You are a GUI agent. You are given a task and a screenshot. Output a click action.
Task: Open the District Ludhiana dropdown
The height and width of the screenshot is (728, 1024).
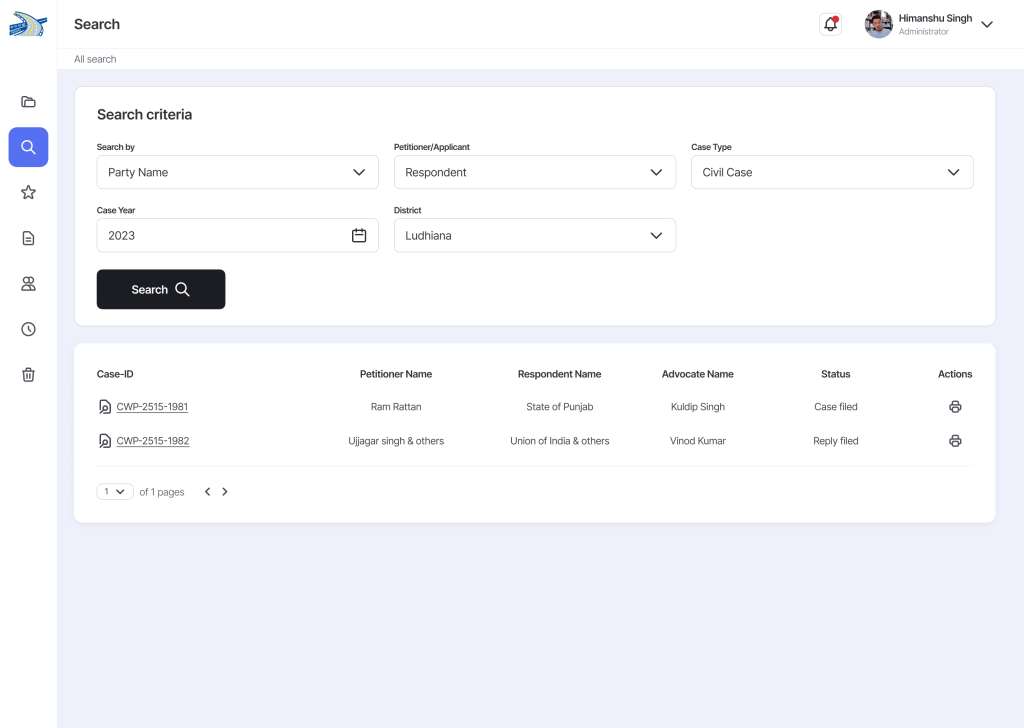click(x=534, y=235)
